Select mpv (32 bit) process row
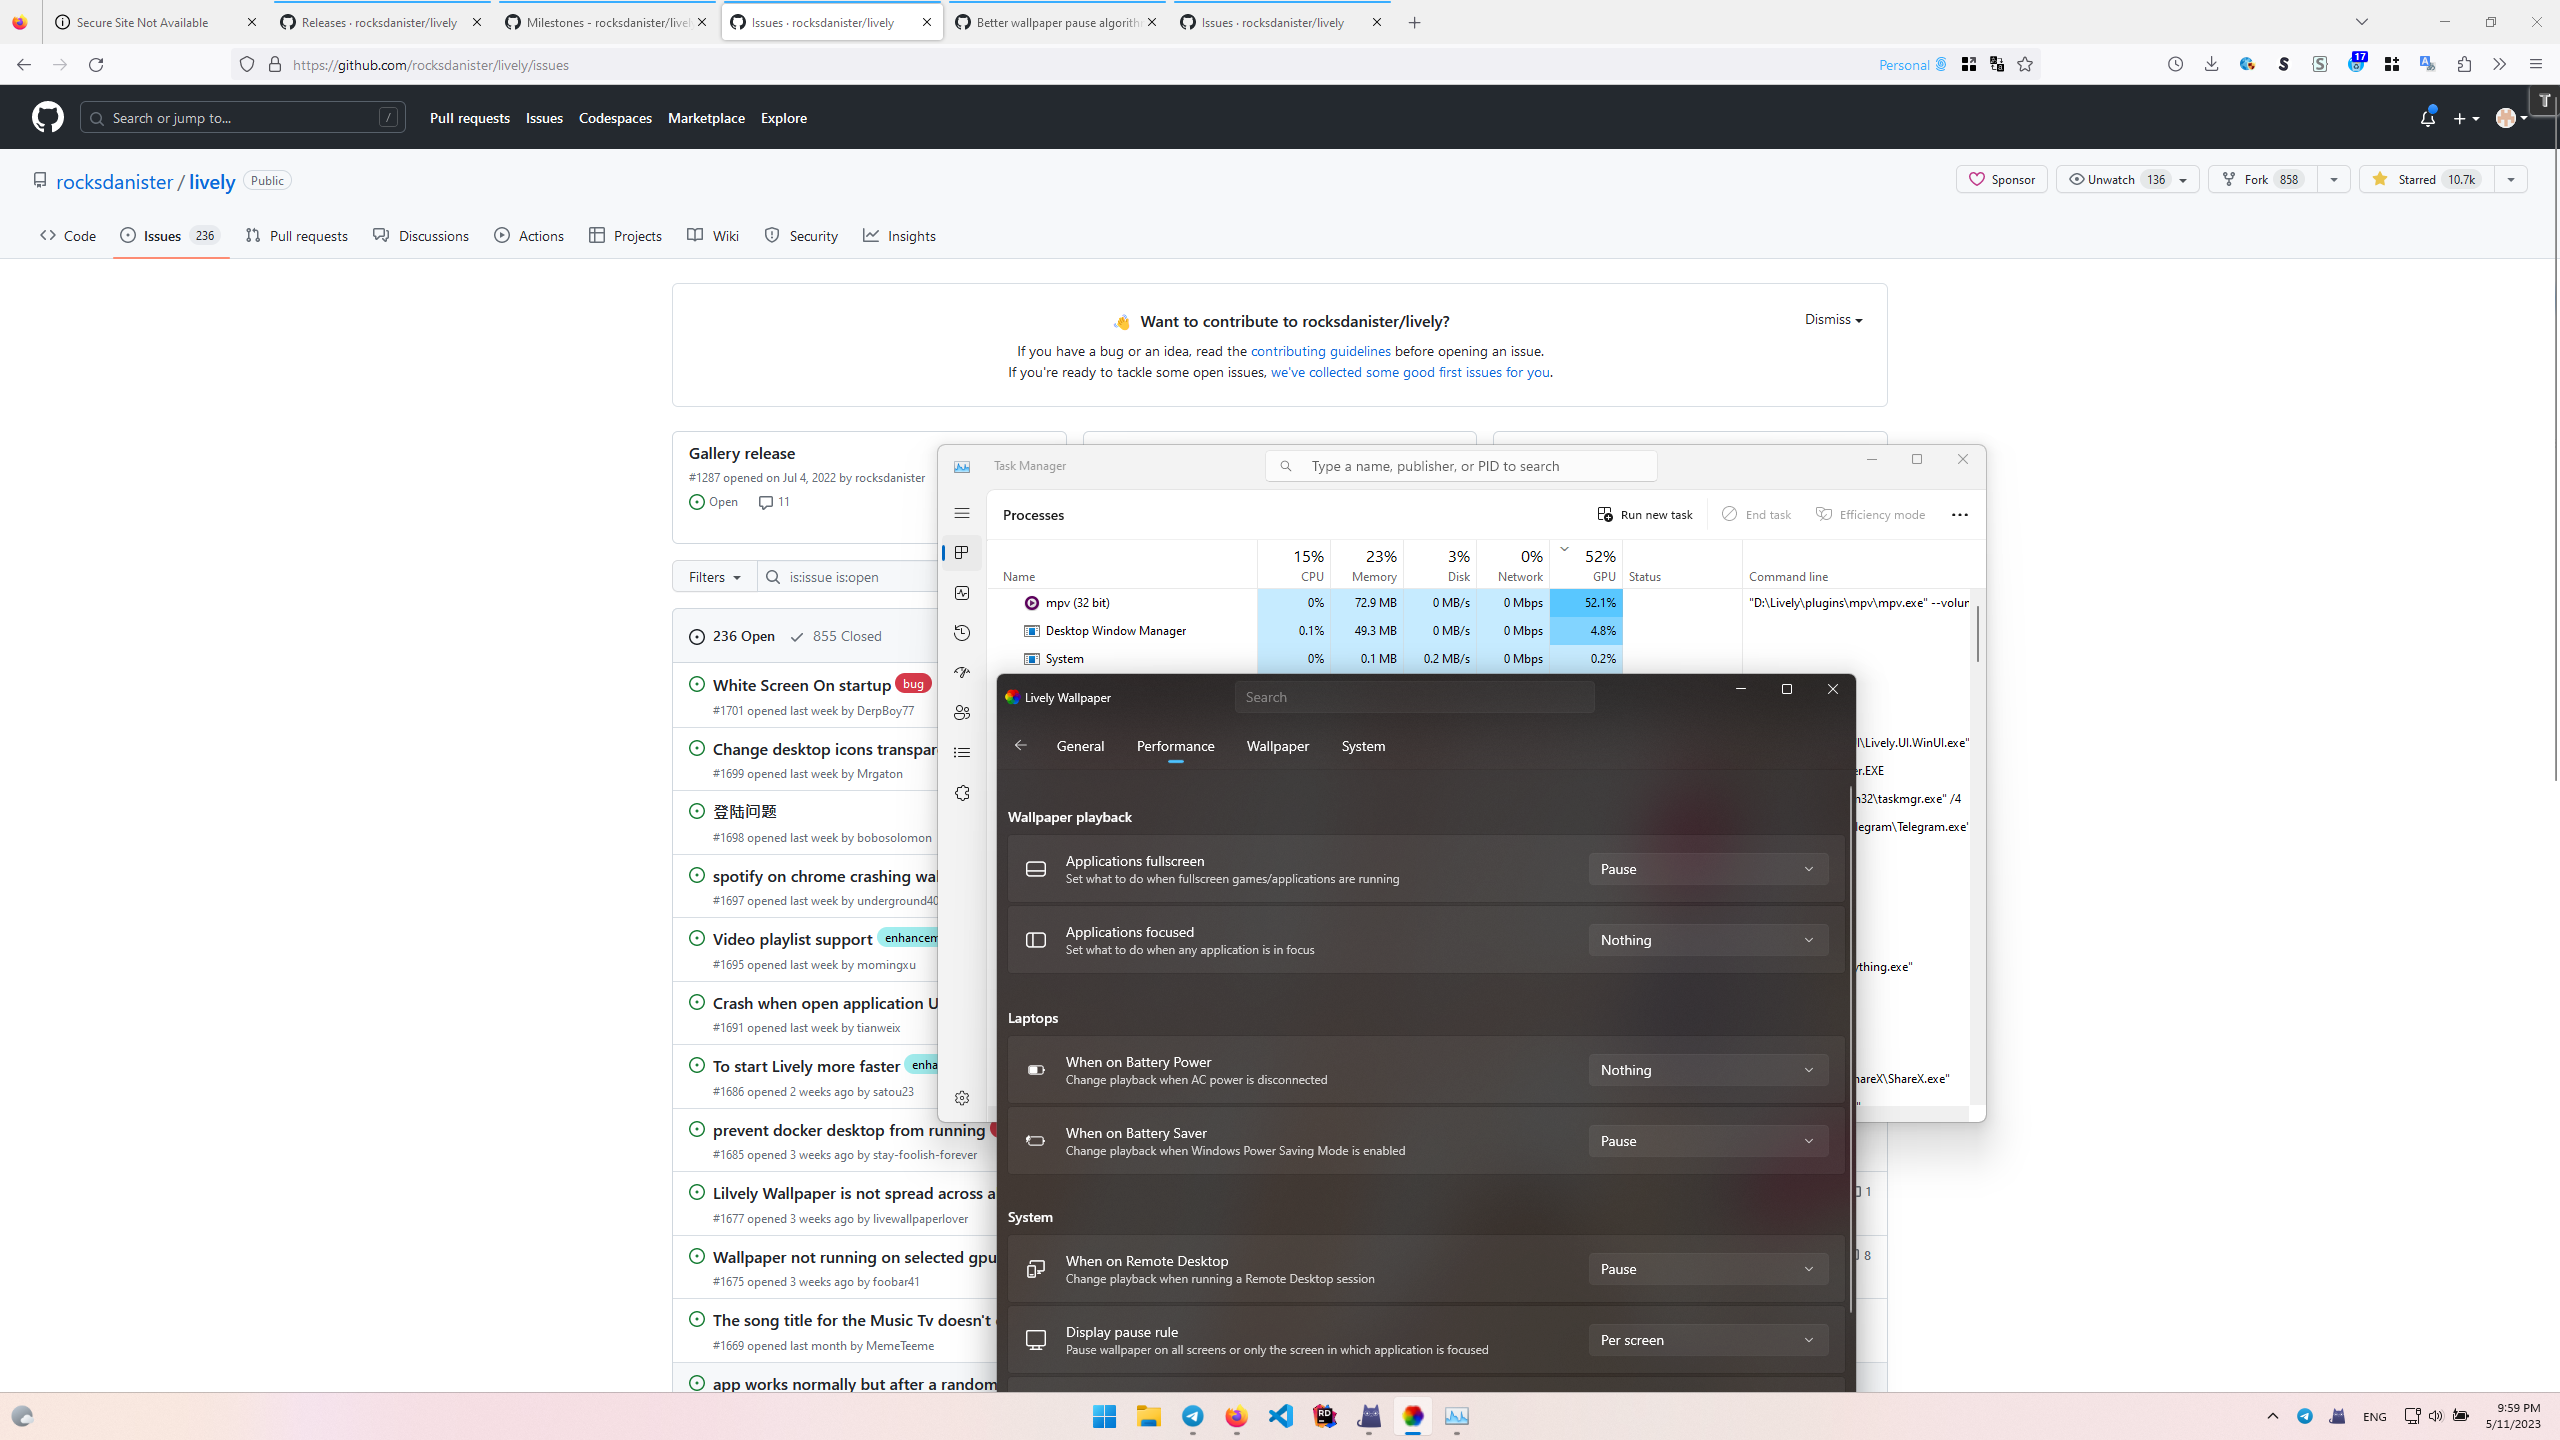The width and height of the screenshot is (2560, 1440). (x=1077, y=603)
